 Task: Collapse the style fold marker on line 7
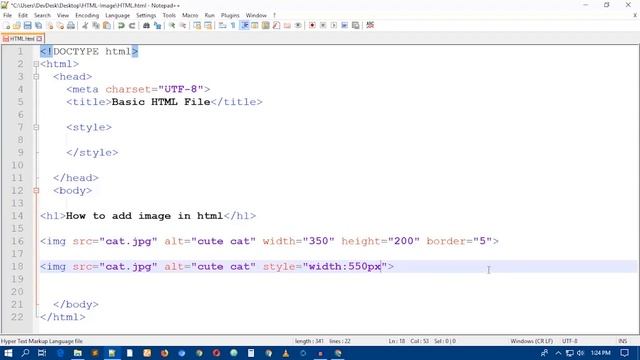click(x=36, y=127)
